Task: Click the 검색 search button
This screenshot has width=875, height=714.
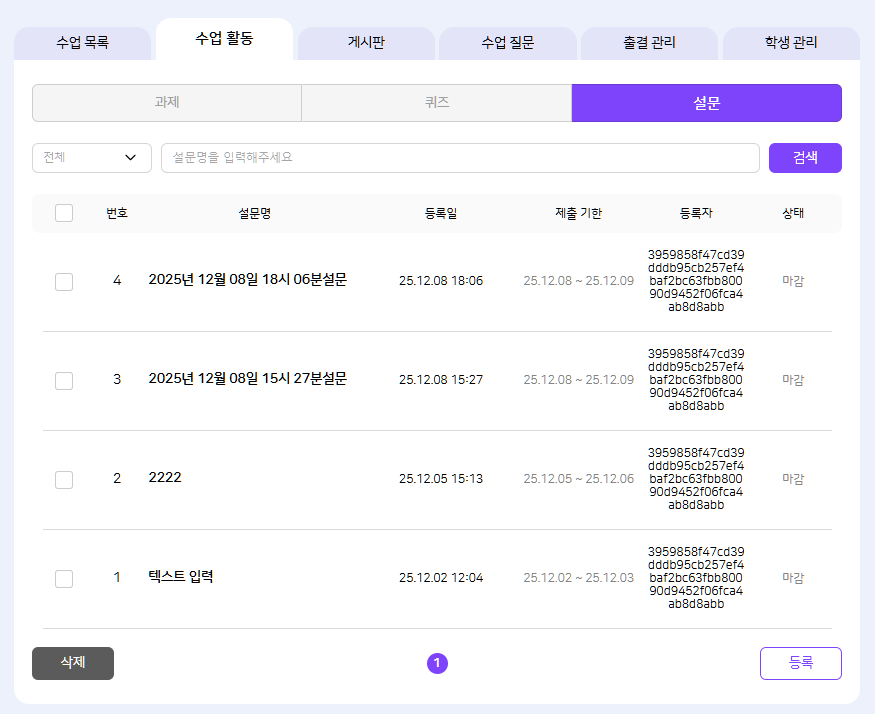Action: (805, 158)
